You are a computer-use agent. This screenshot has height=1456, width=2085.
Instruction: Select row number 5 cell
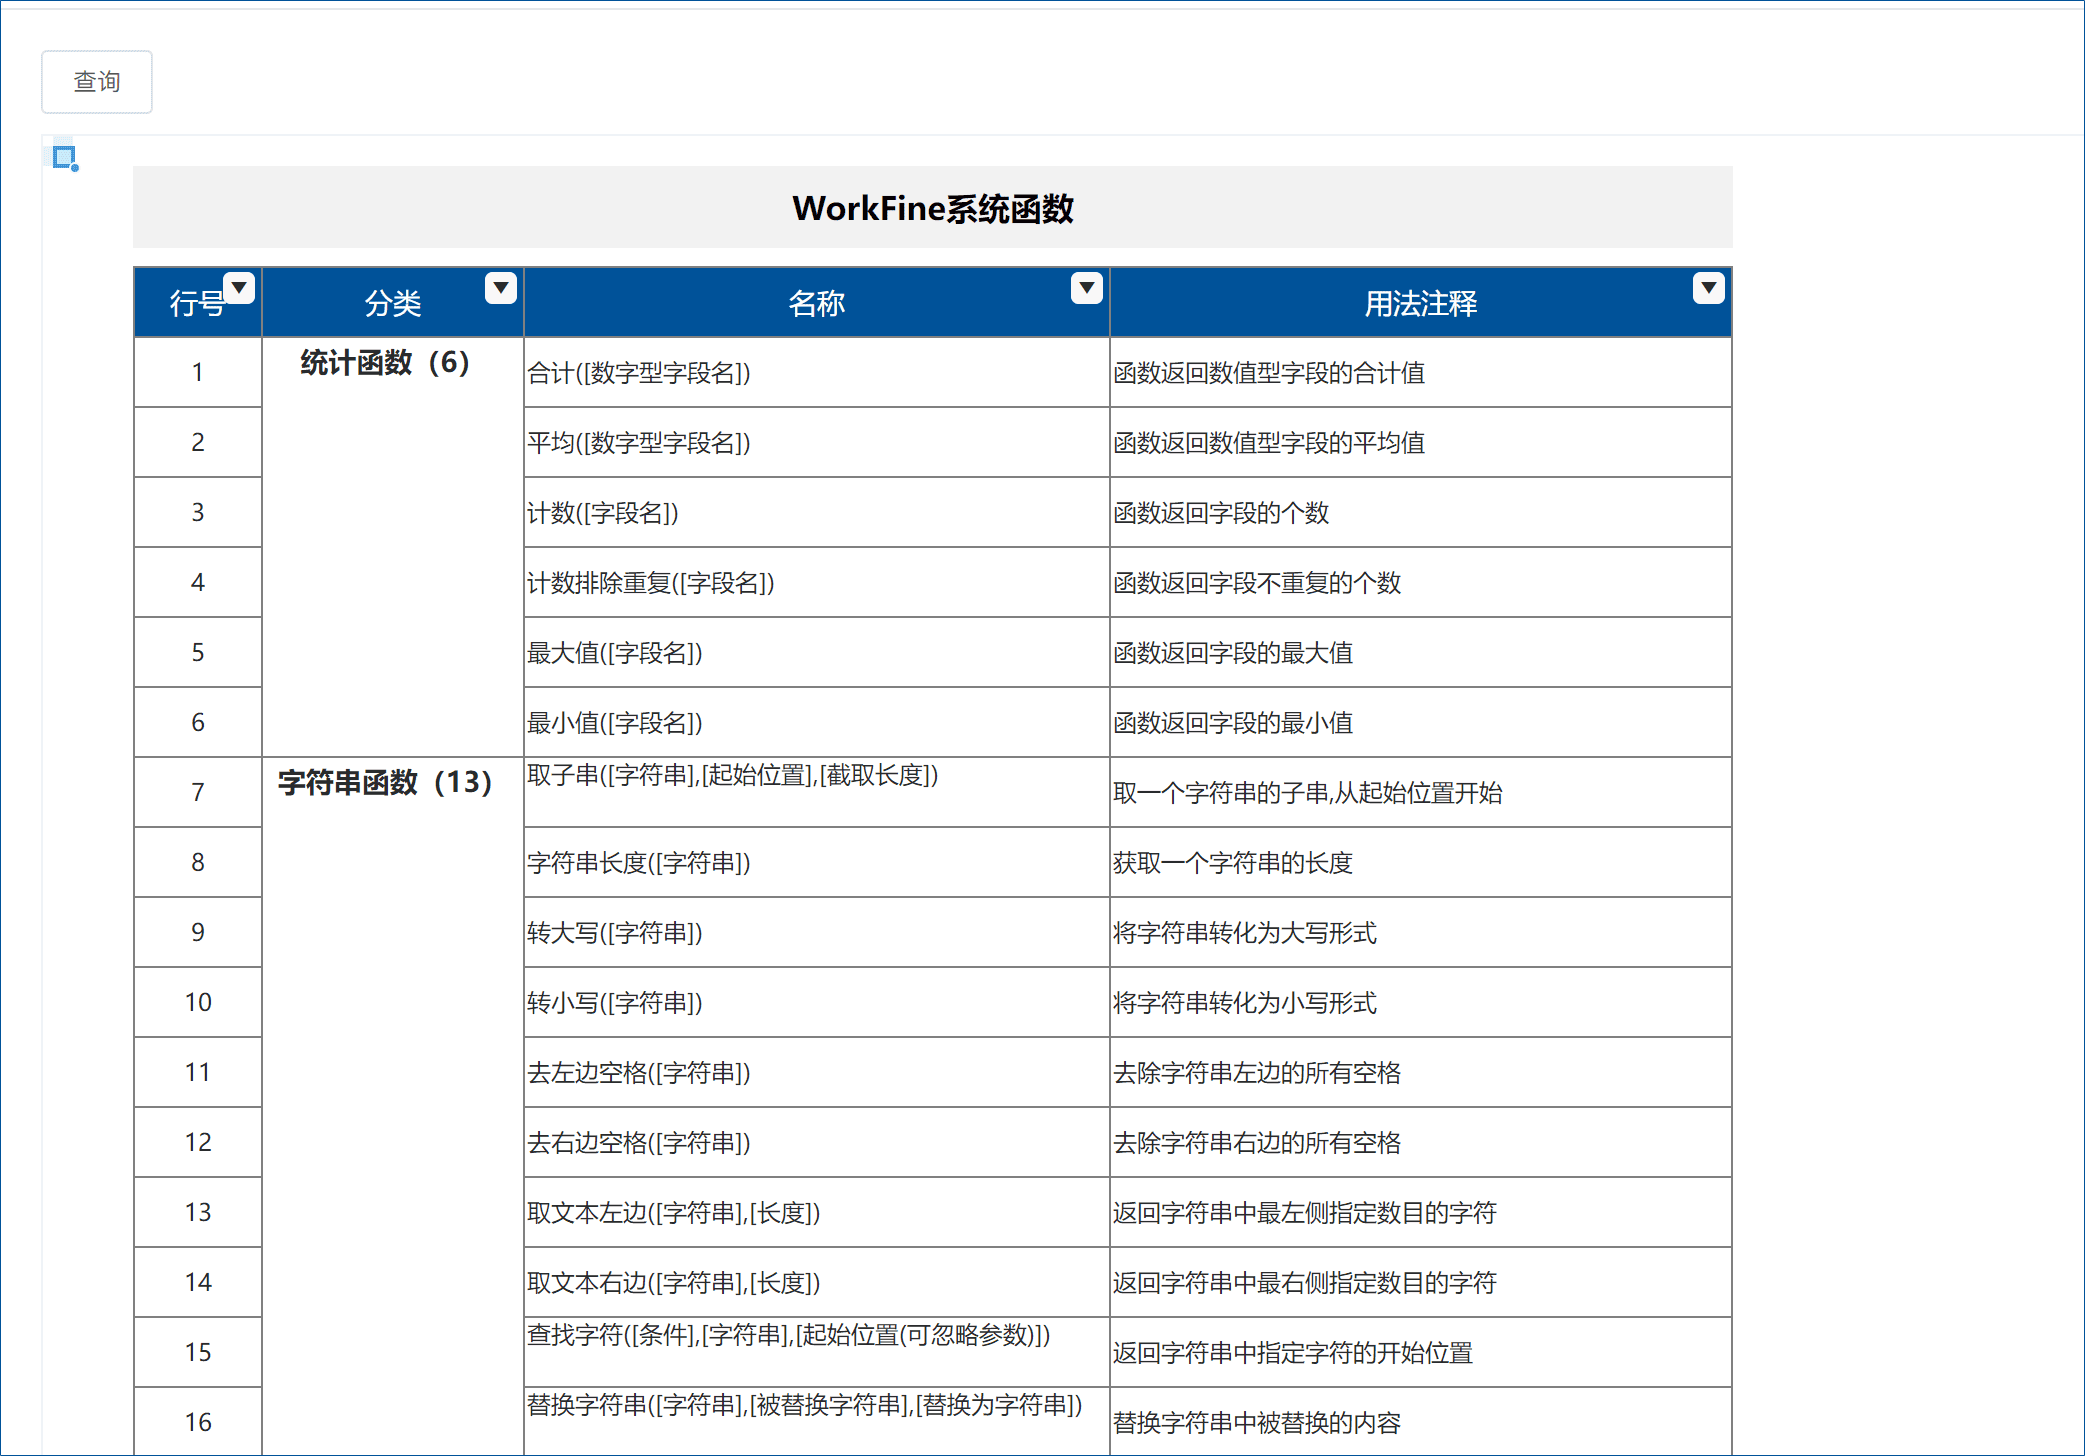click(x=198, y=653)
